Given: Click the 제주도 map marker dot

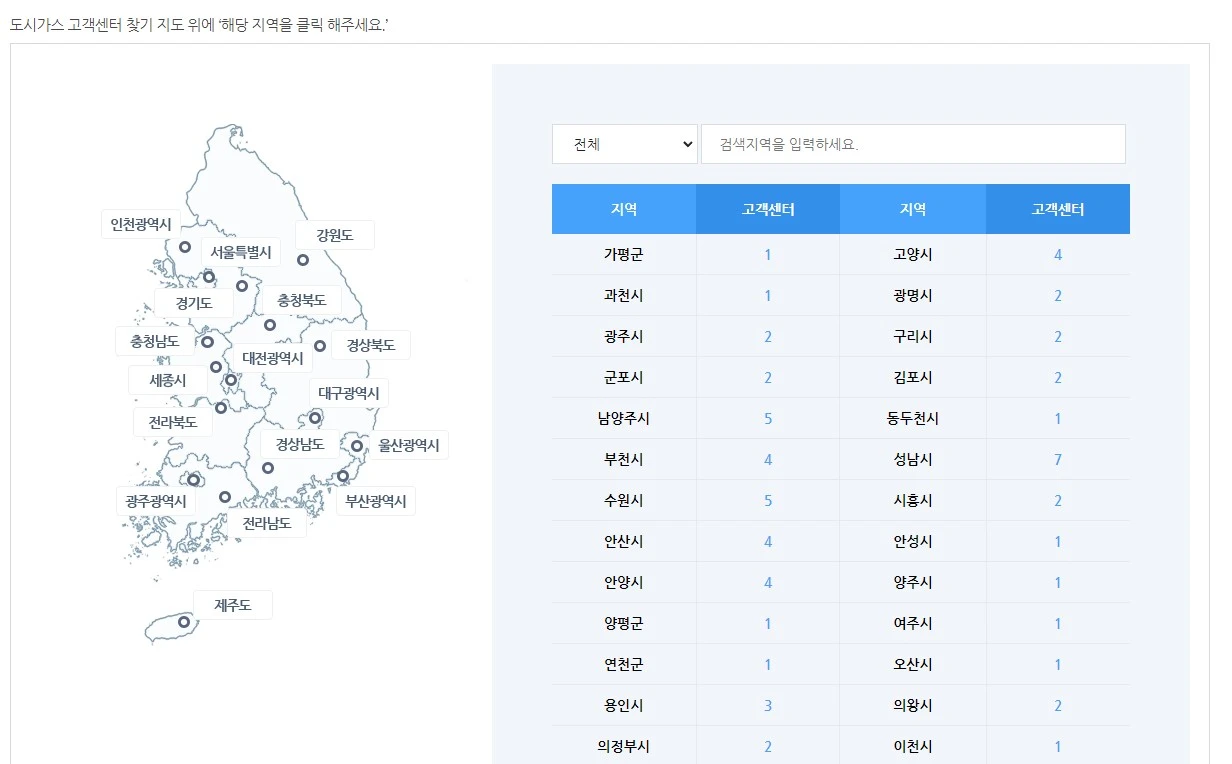Looking at the screenshot, I should (184, 622).
